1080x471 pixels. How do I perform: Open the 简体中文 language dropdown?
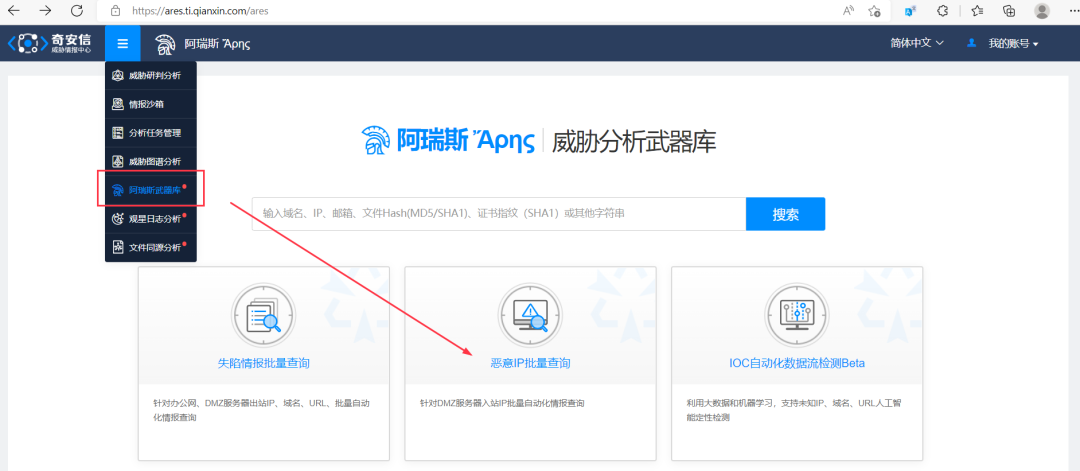pos(917,43)
